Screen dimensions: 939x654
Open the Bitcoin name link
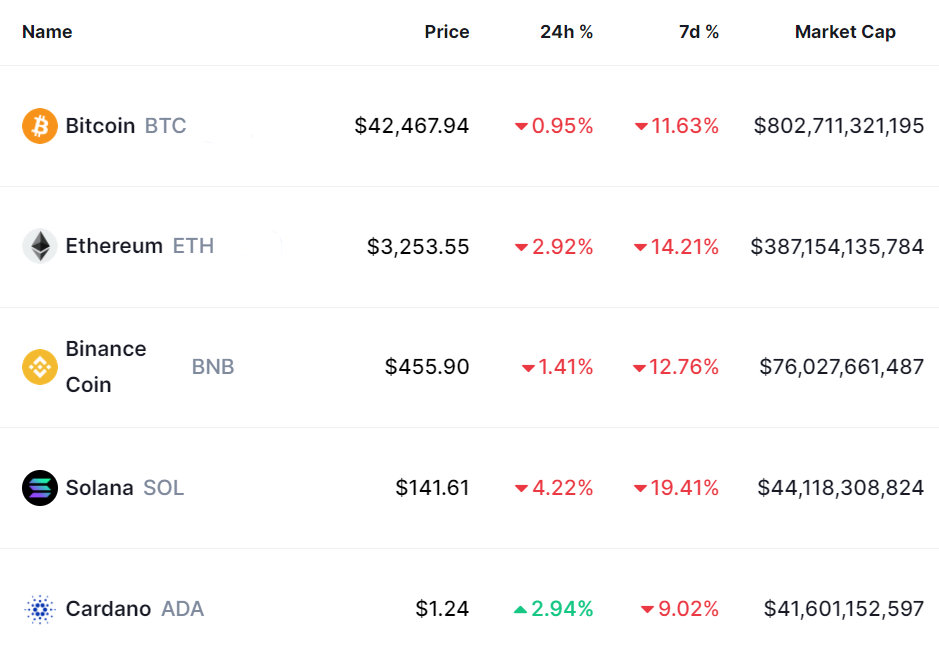click(x=100, y=126)
